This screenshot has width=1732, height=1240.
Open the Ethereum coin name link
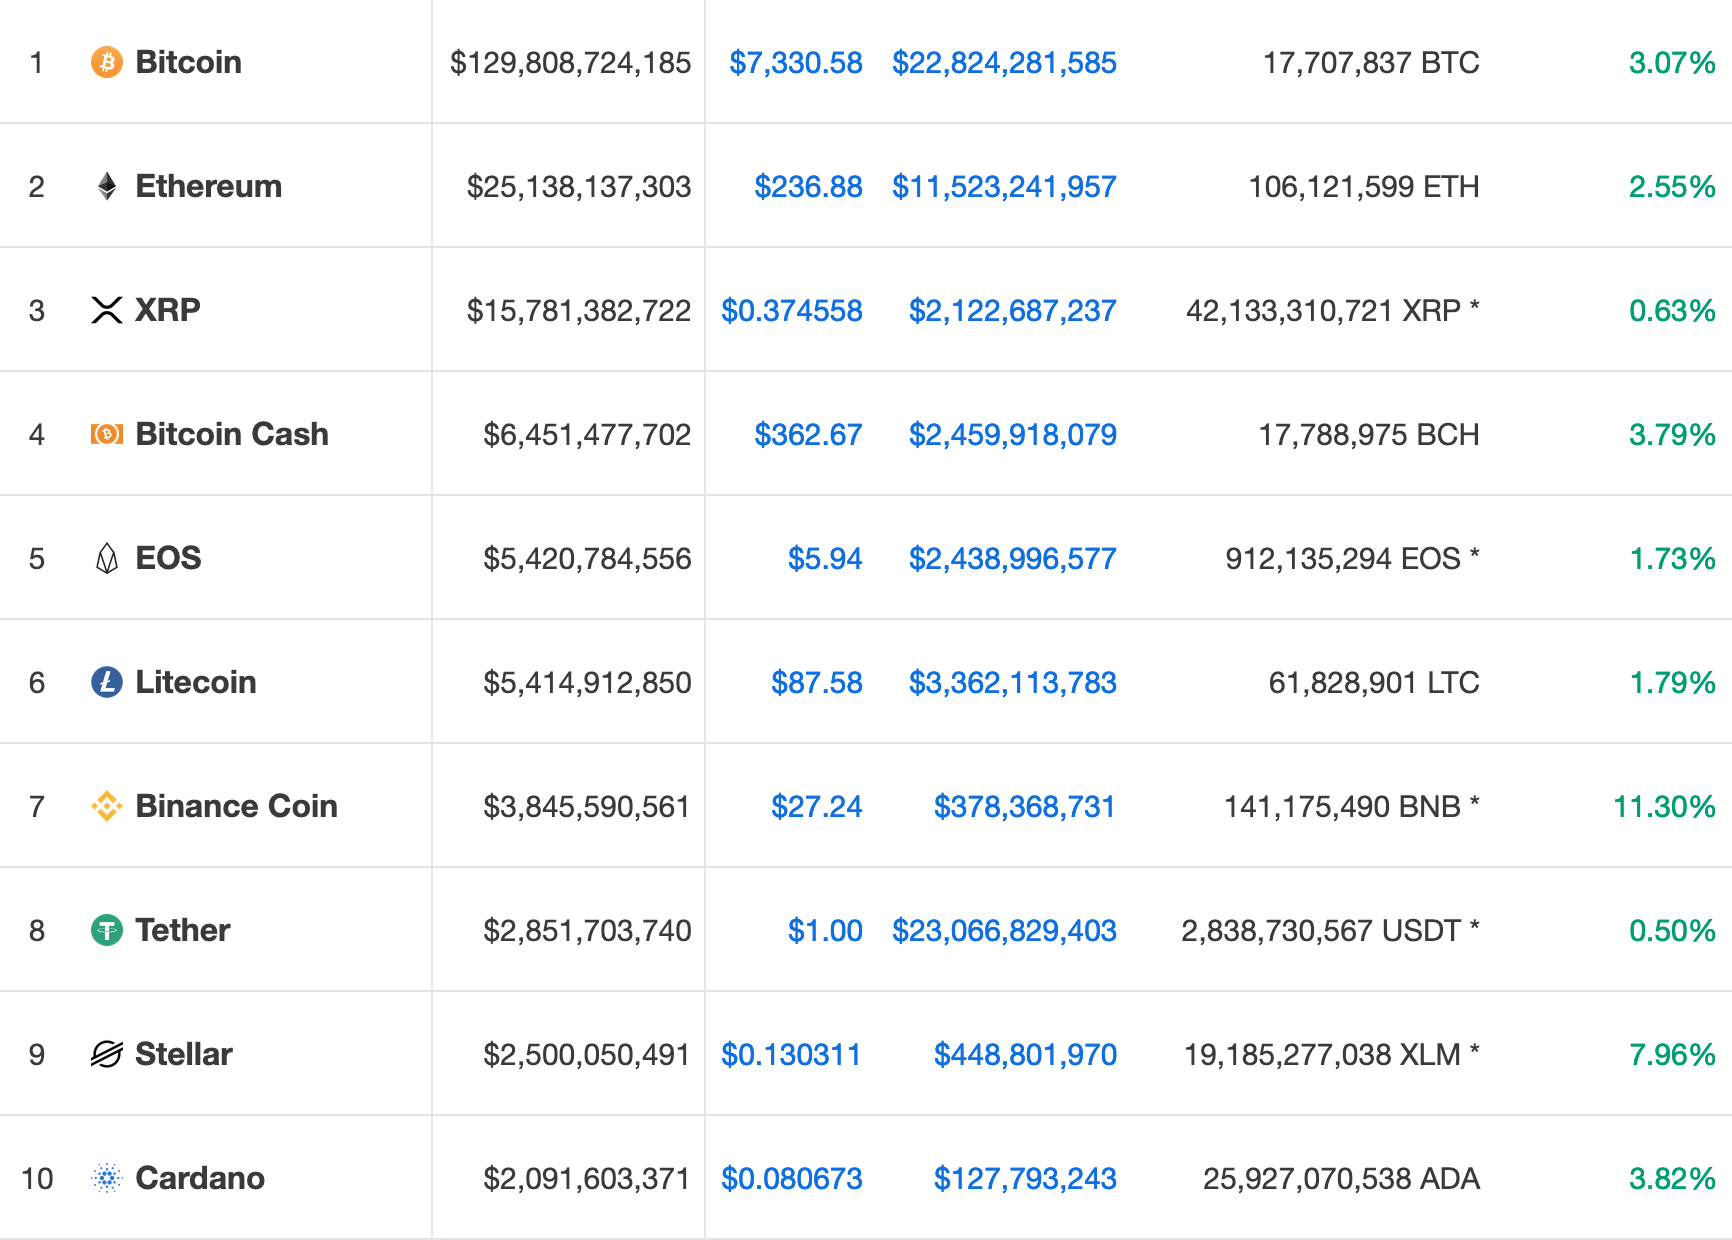[x=209, y=186]
